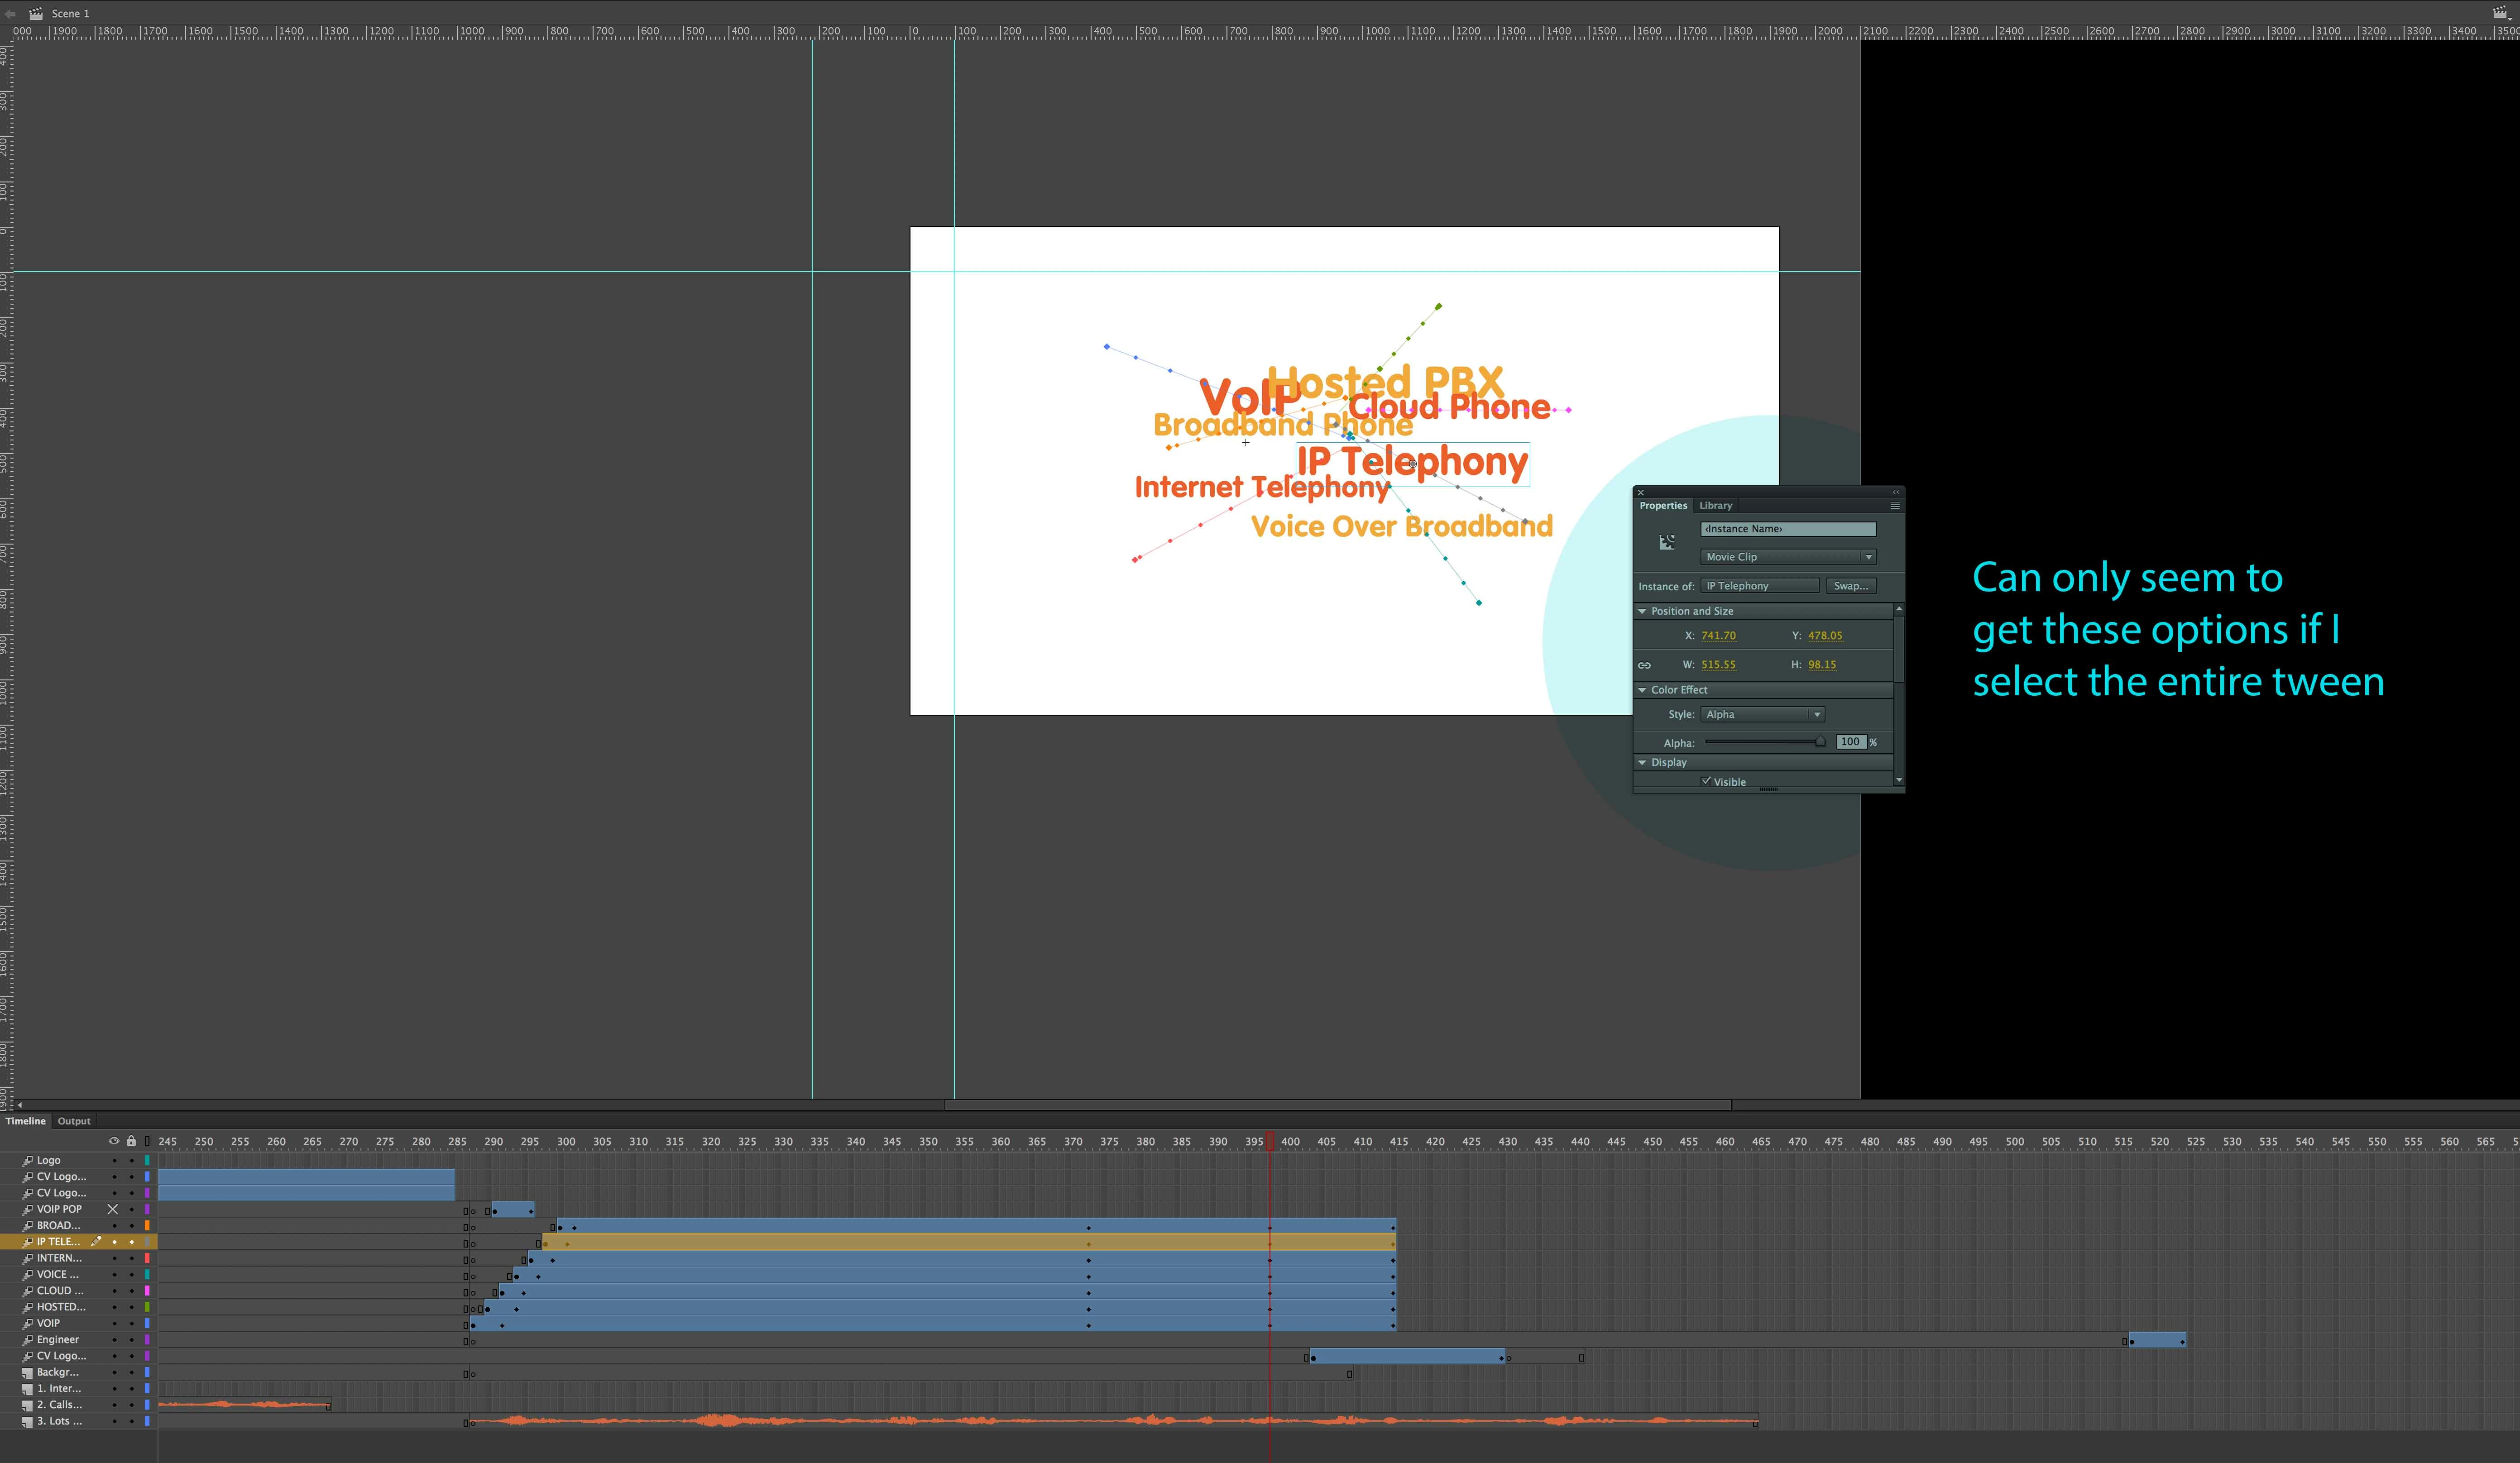Click the eye icon for all layers' visibility
2520x1463 pixels.
click(x=114, y=1141)
